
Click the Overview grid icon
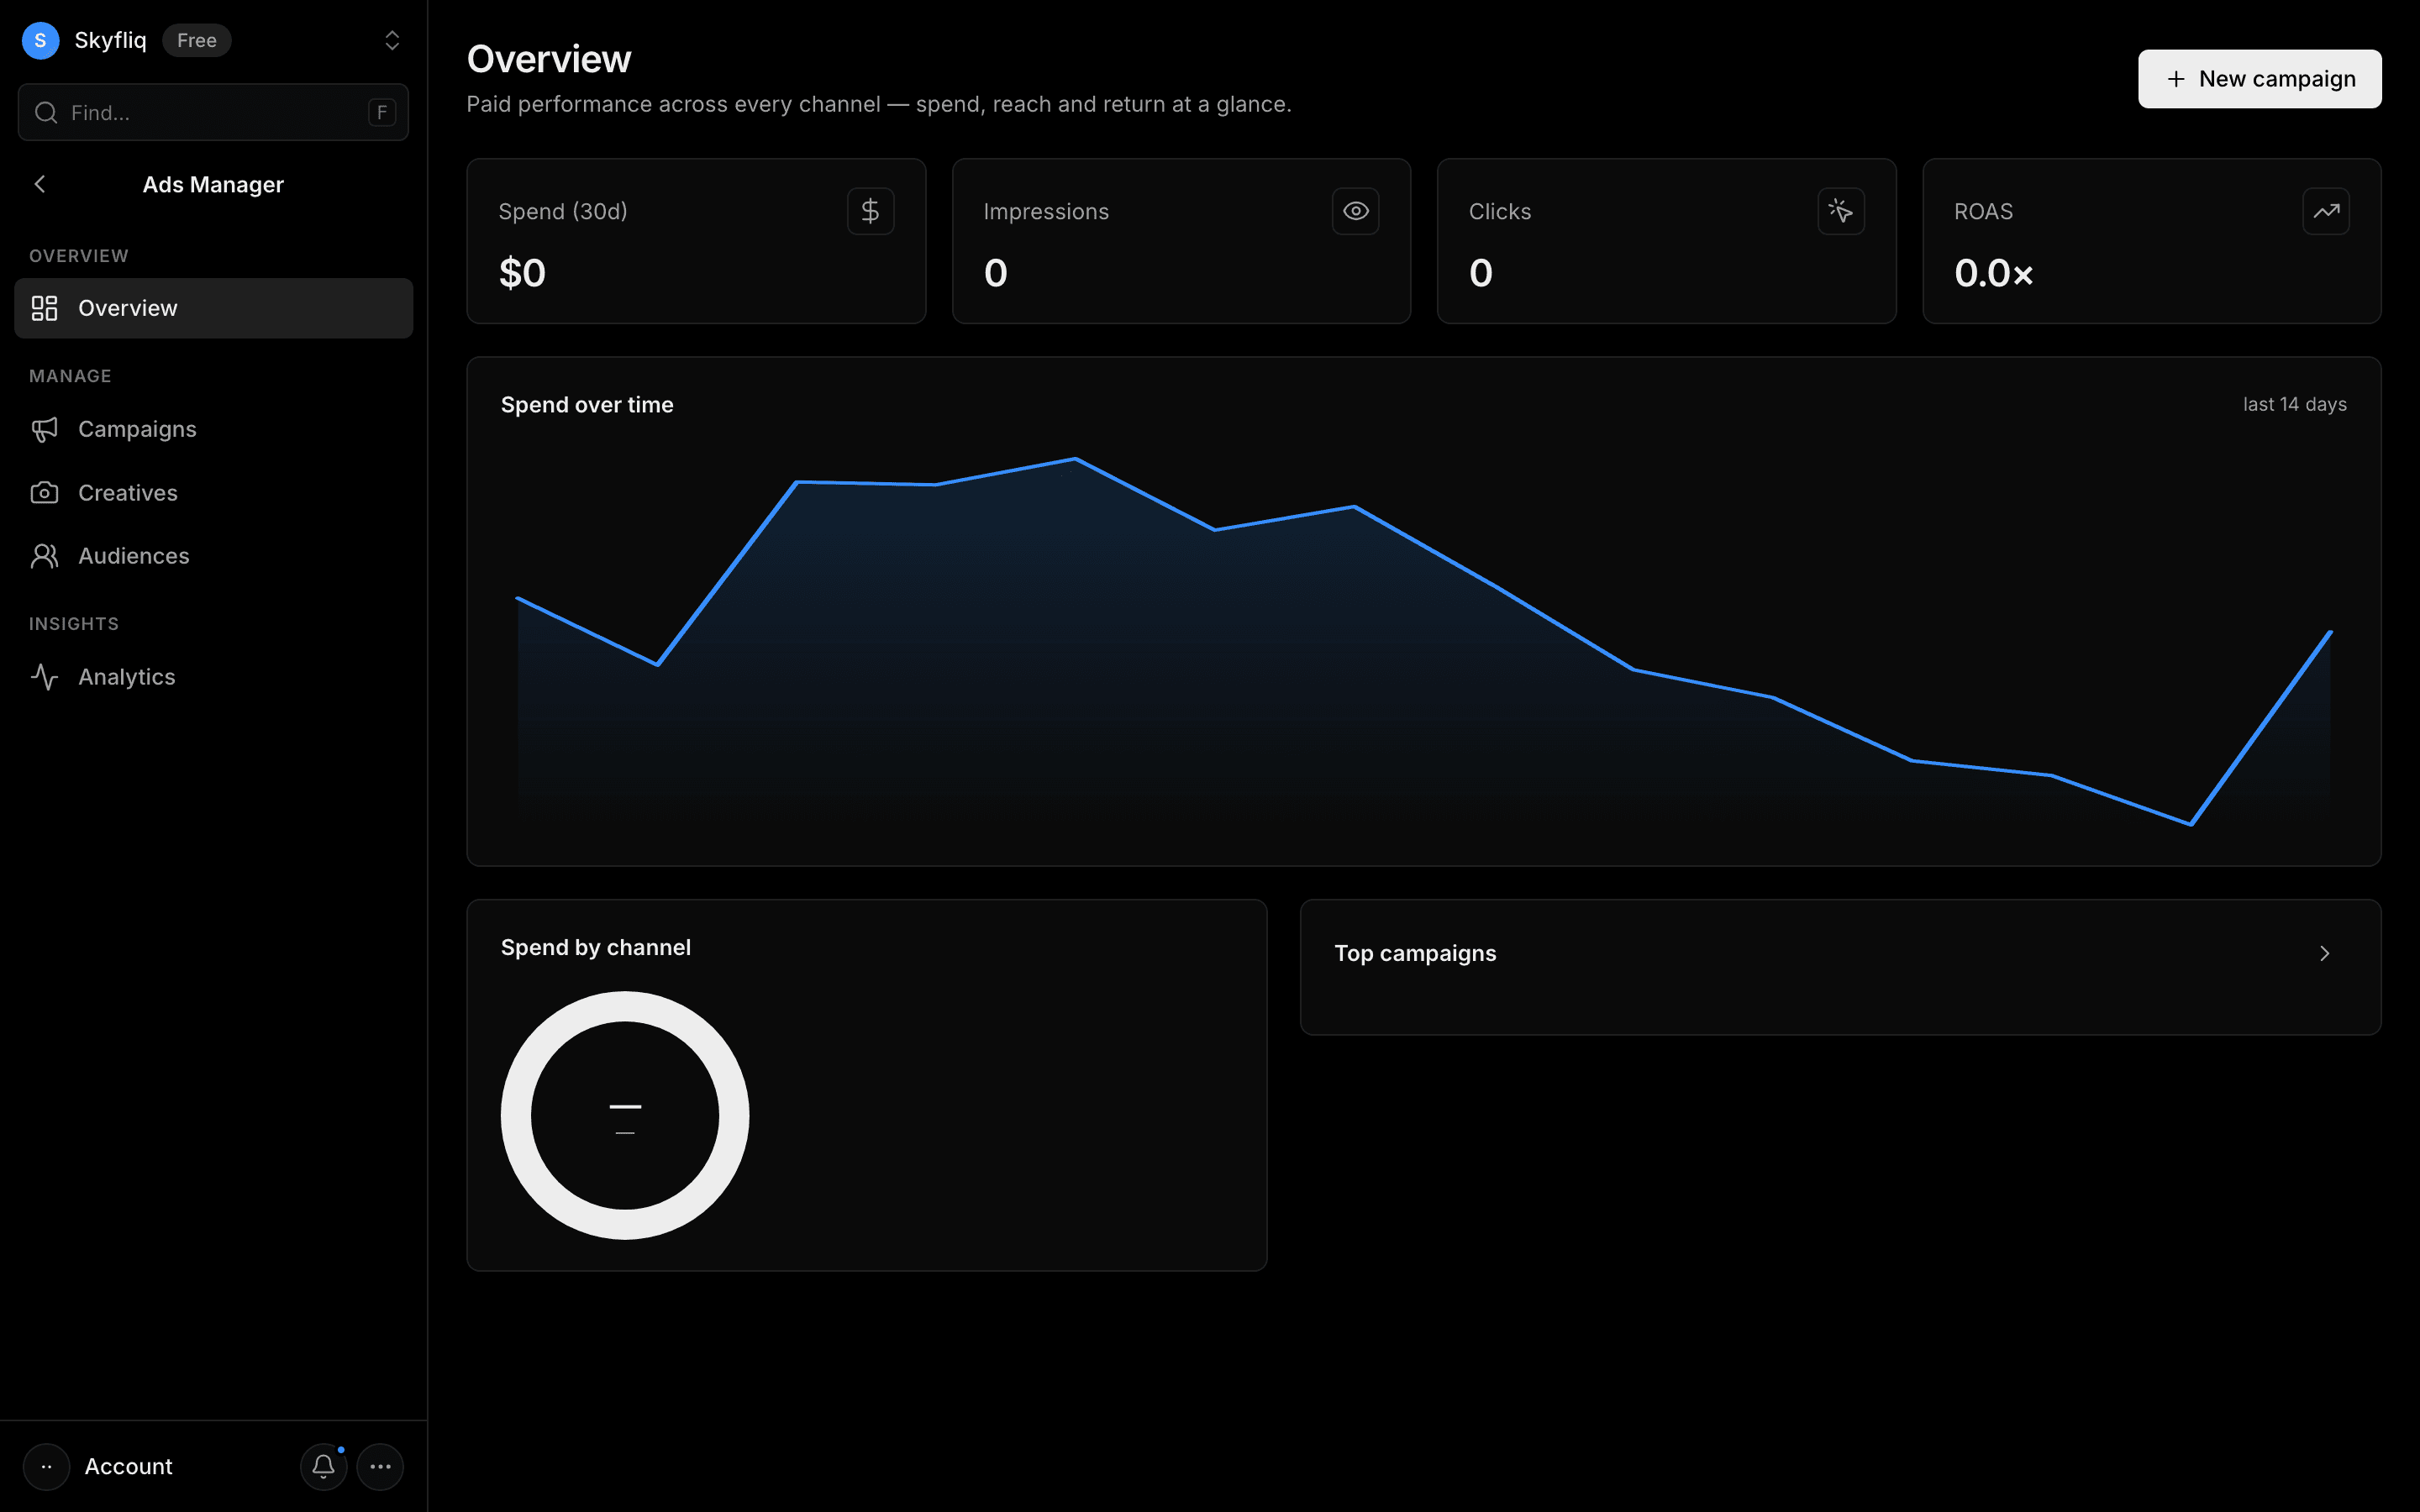[x=44, y=308]
